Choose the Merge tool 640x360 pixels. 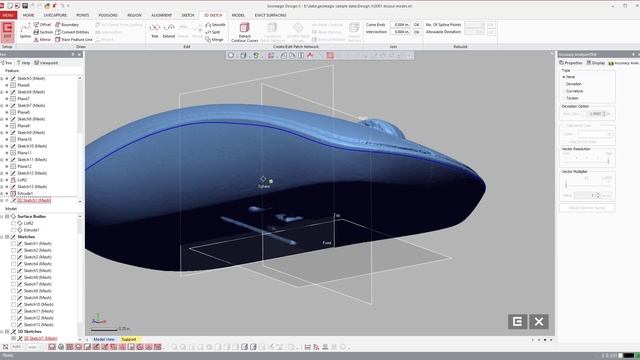click(x=214, y=40)
